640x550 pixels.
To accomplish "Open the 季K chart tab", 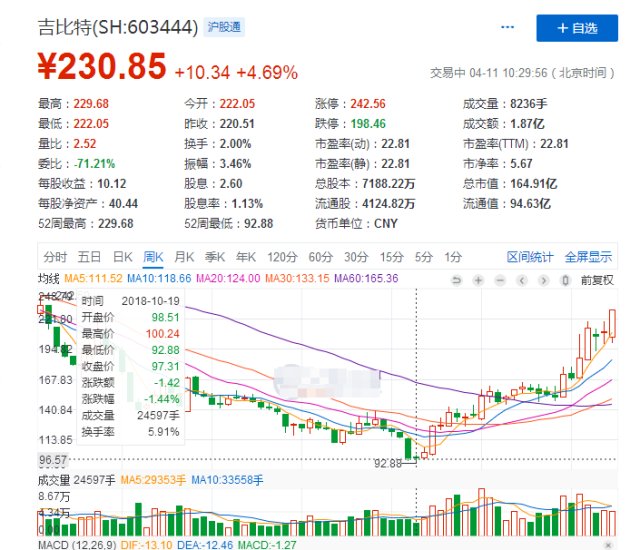I will (215, 257).
